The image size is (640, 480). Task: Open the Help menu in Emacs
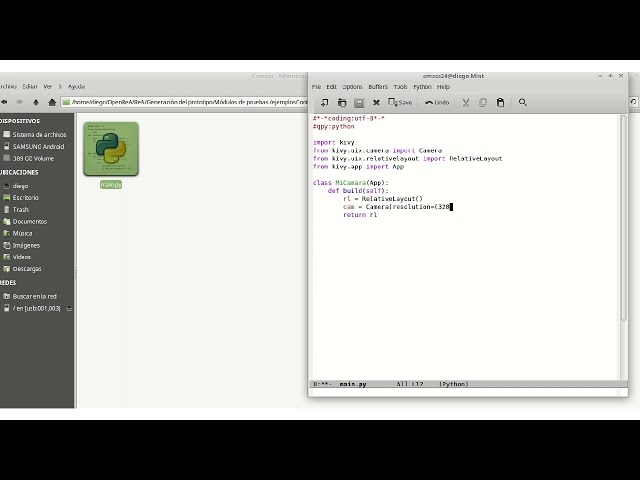pos(443,87)
